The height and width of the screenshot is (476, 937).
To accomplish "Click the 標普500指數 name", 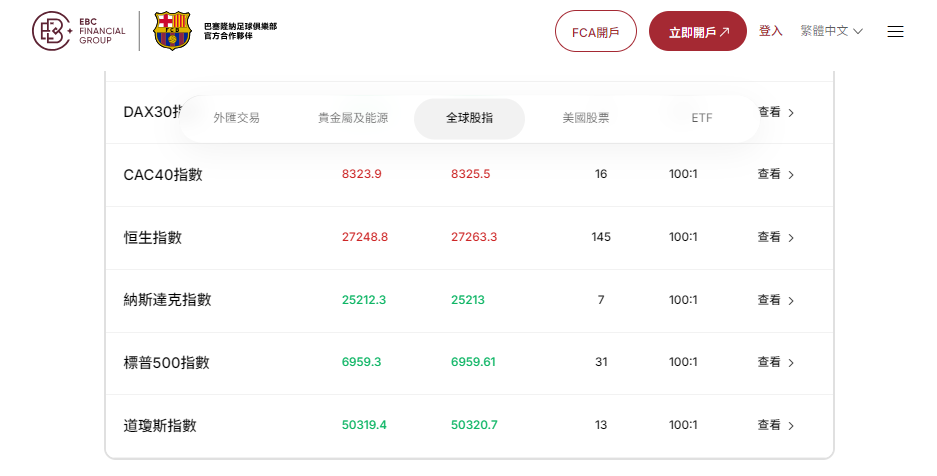I will (166, 363).
